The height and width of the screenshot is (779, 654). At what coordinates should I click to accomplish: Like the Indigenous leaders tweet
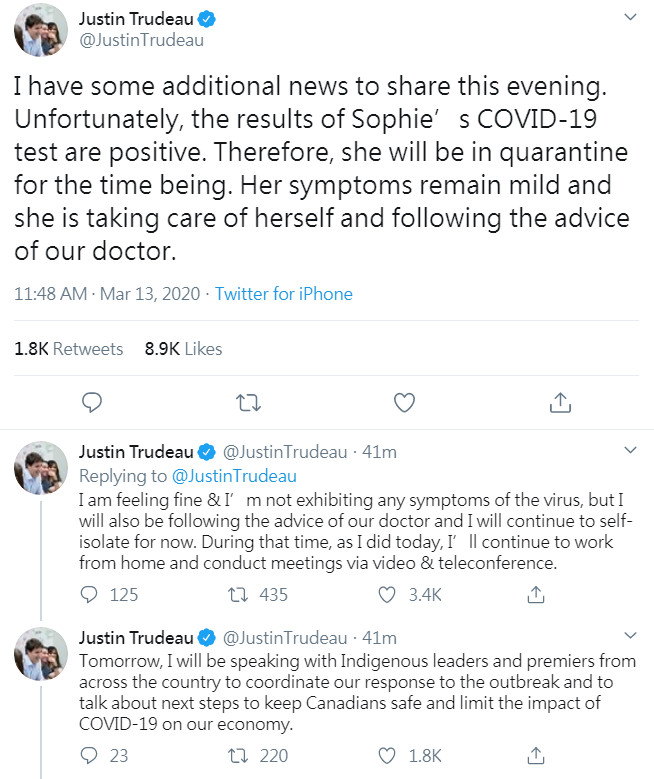point(389,755)
